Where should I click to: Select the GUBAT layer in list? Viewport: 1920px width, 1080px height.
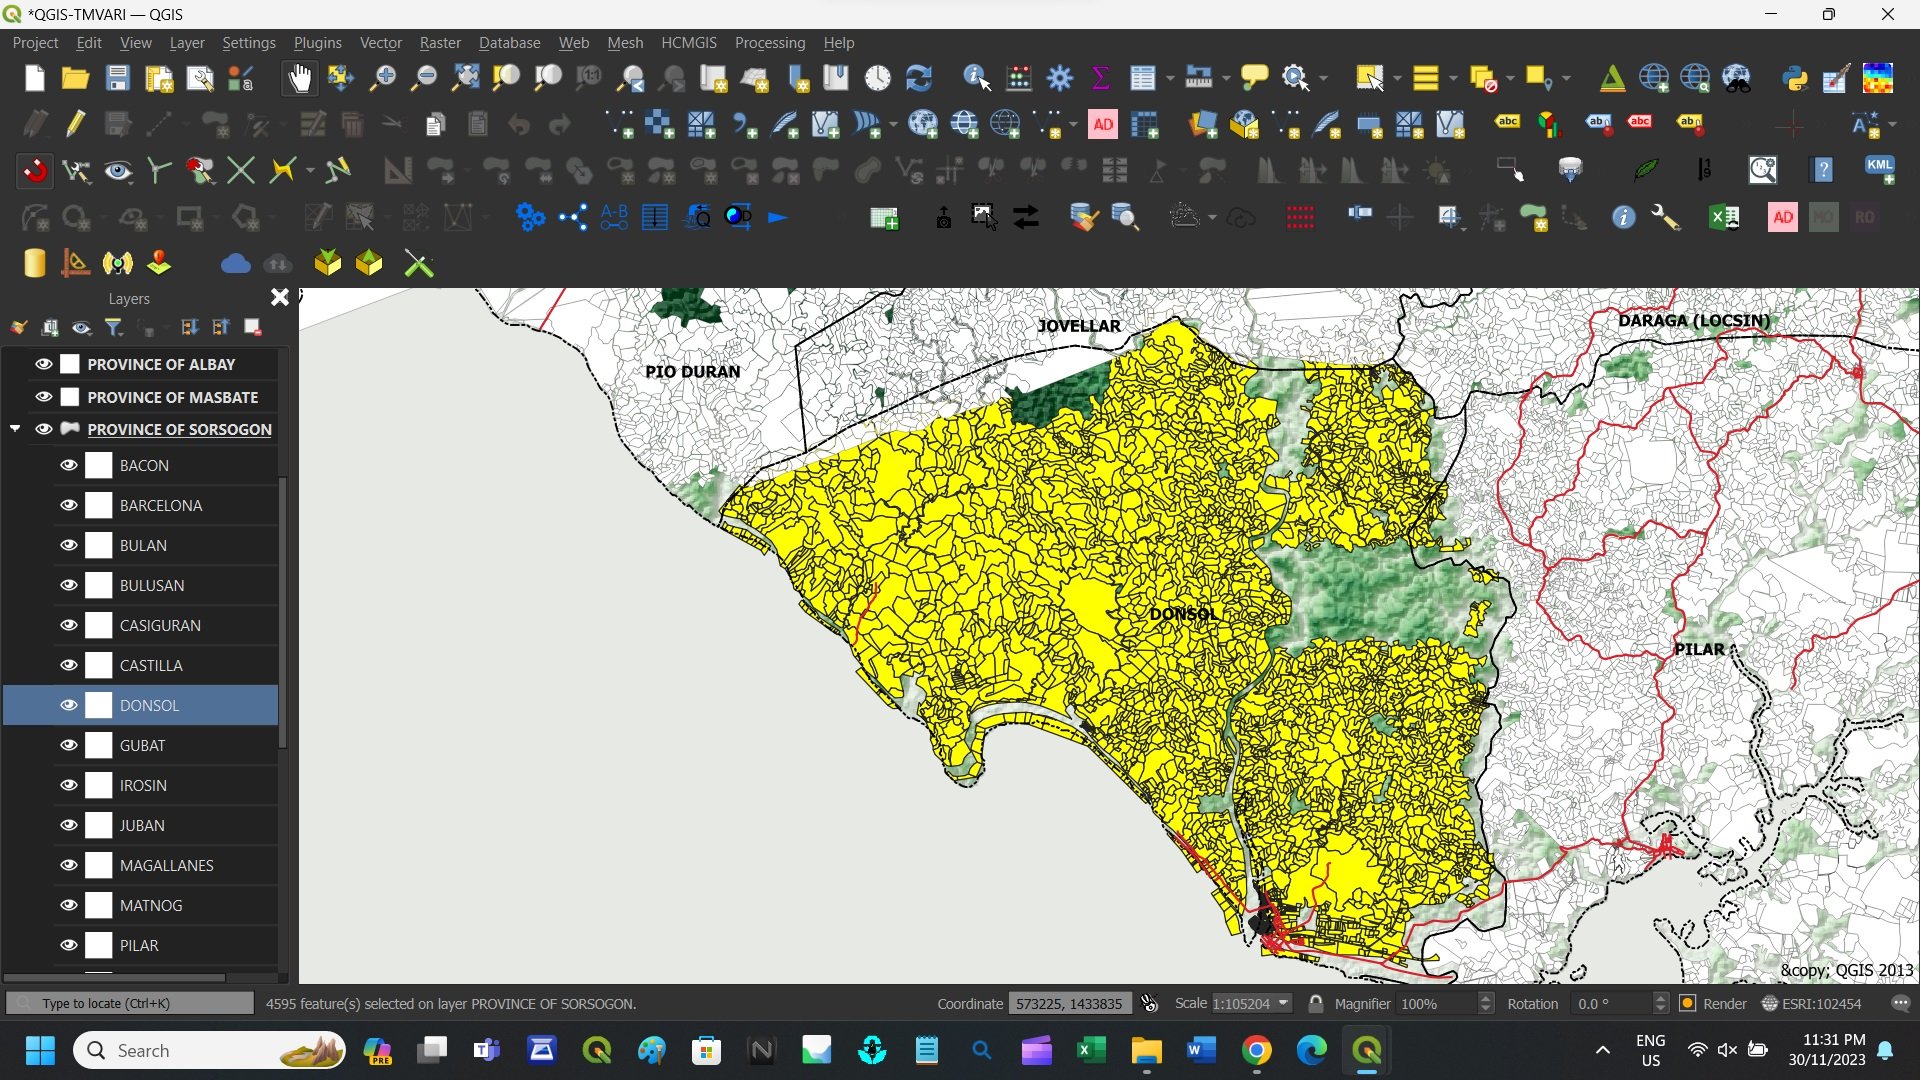tap(143, 745)
